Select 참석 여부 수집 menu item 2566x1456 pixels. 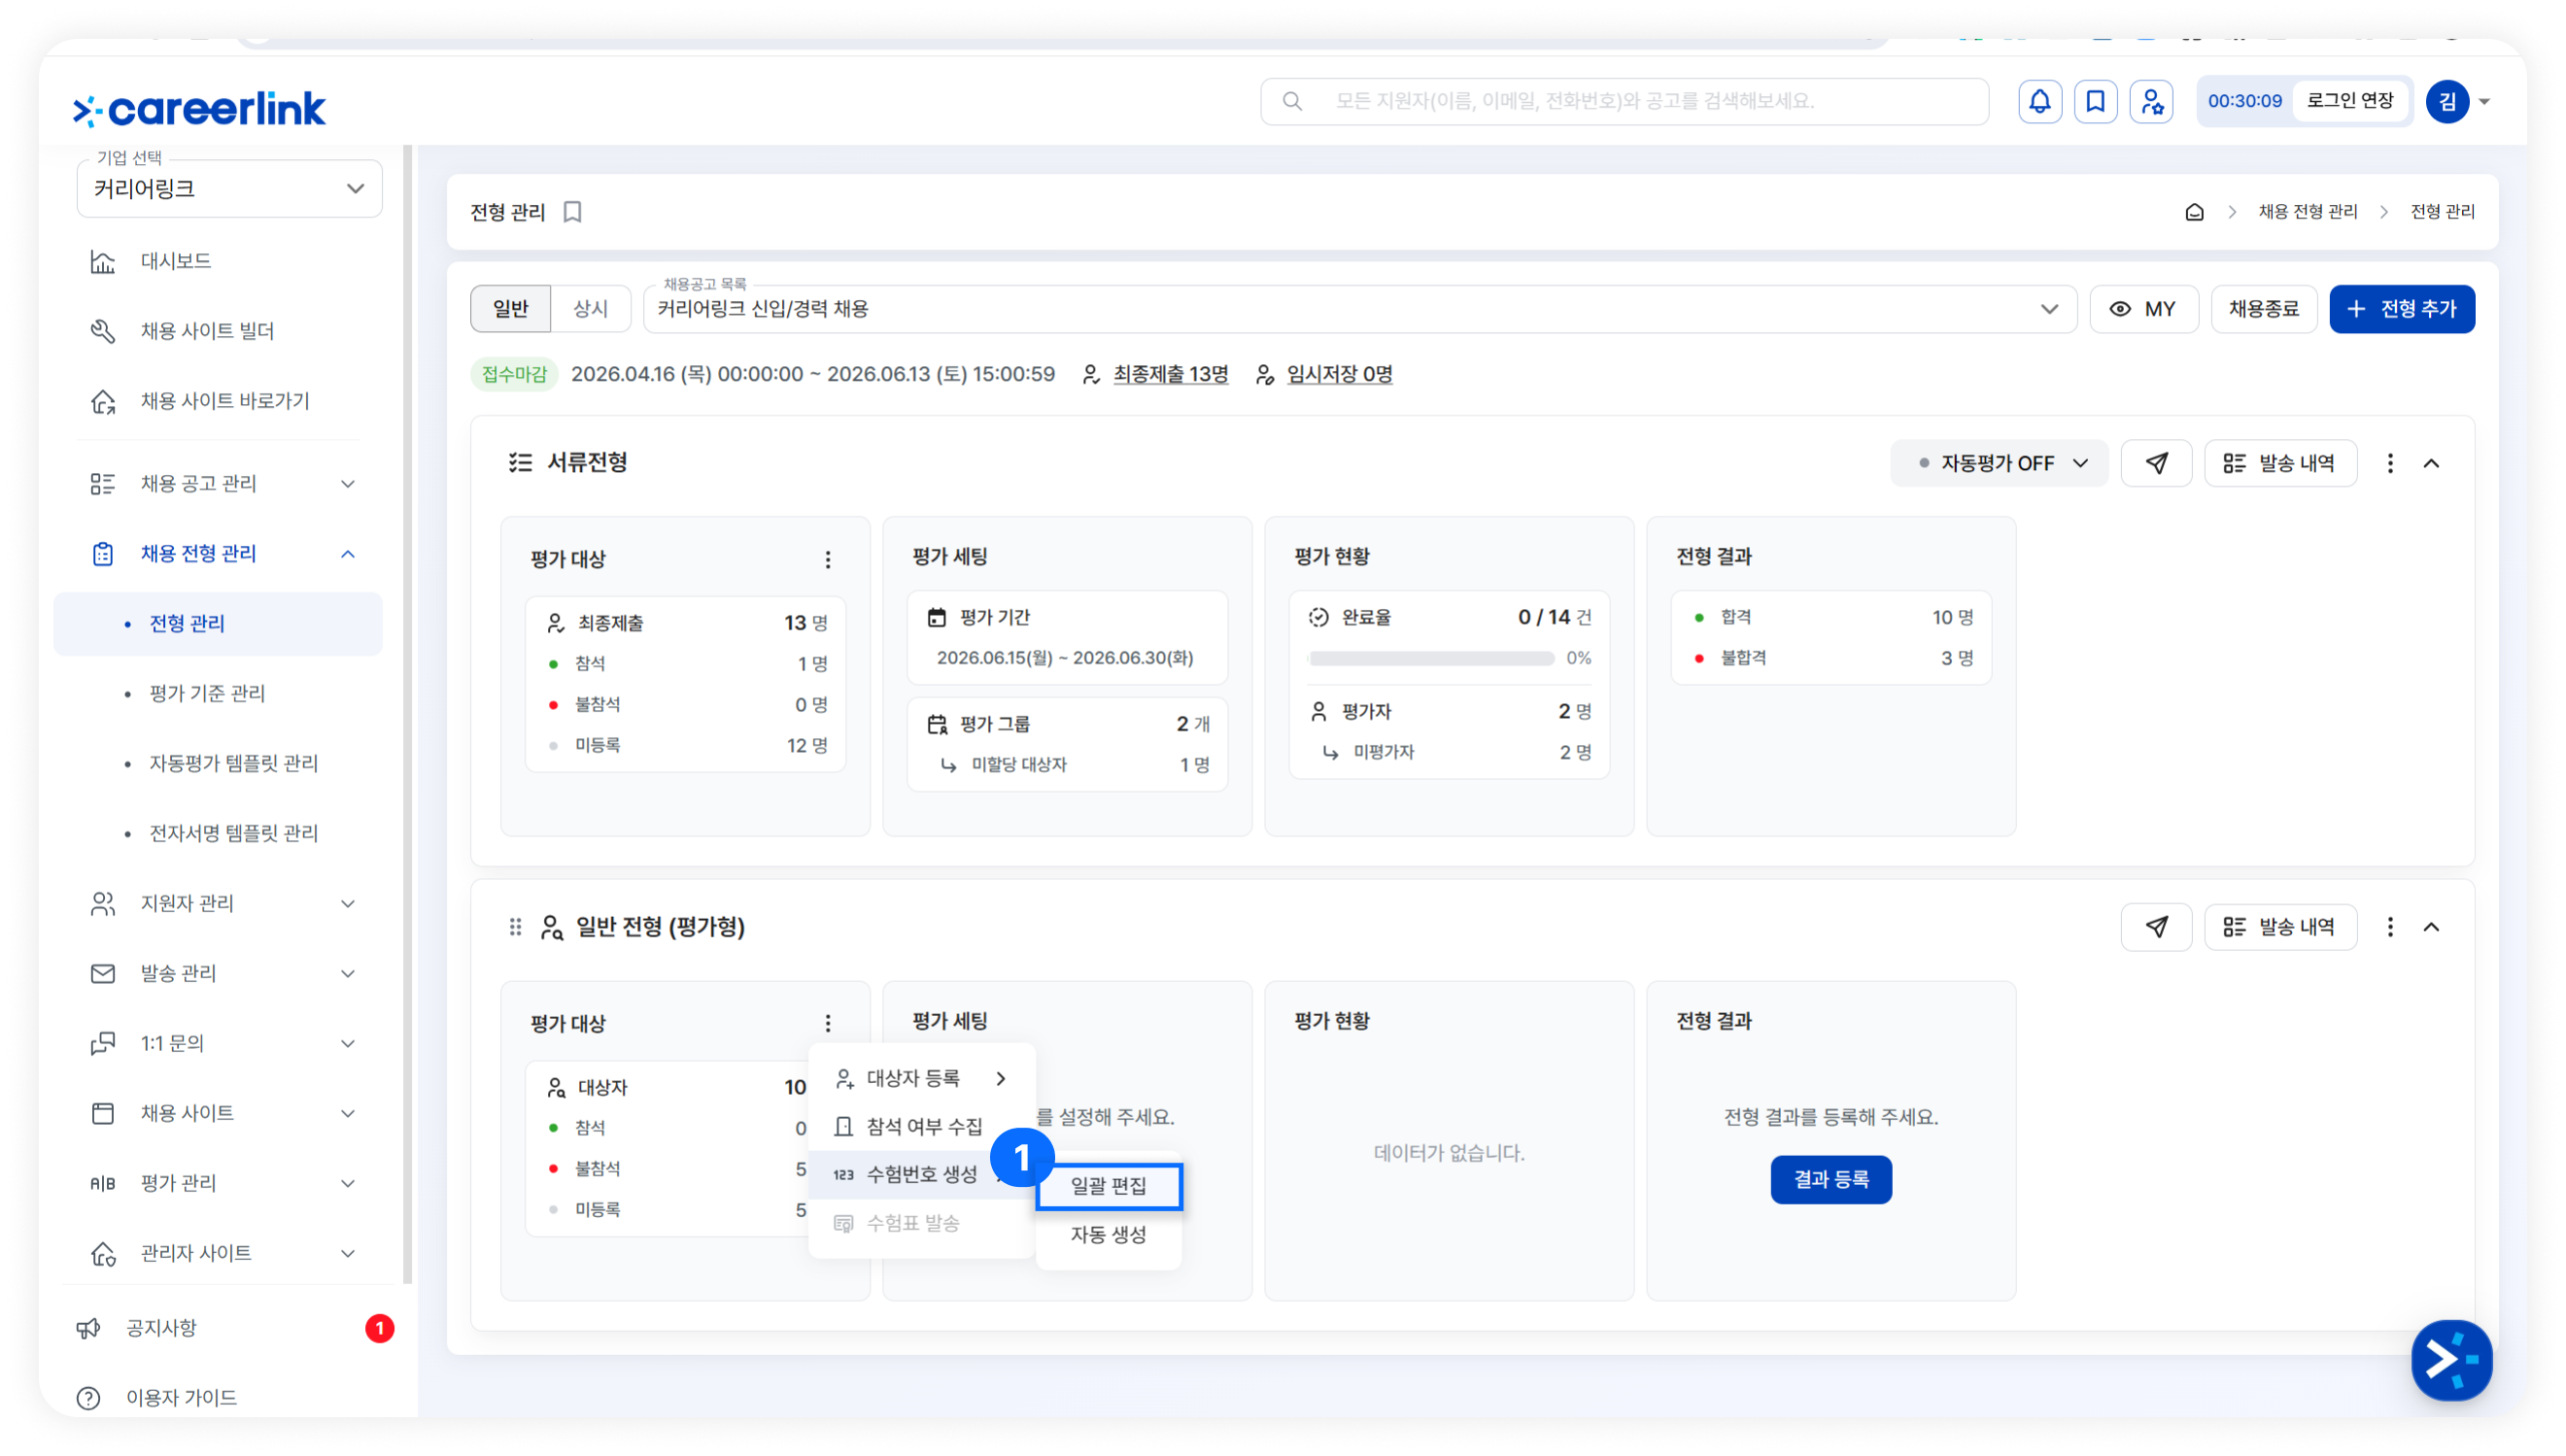pyautogui.click(x=921, y=1127)
